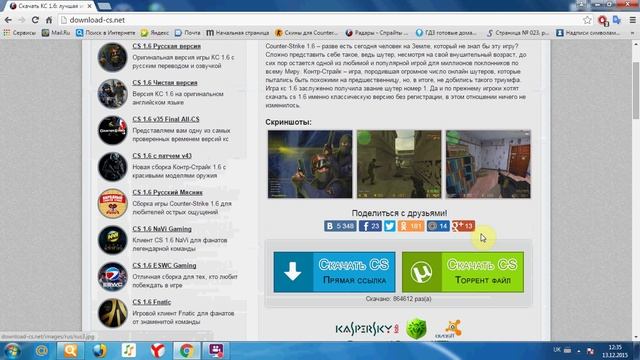The image size is (640, 360).
Task: Click the Чистая версия round thumbnail
Action: pos(112,94)
